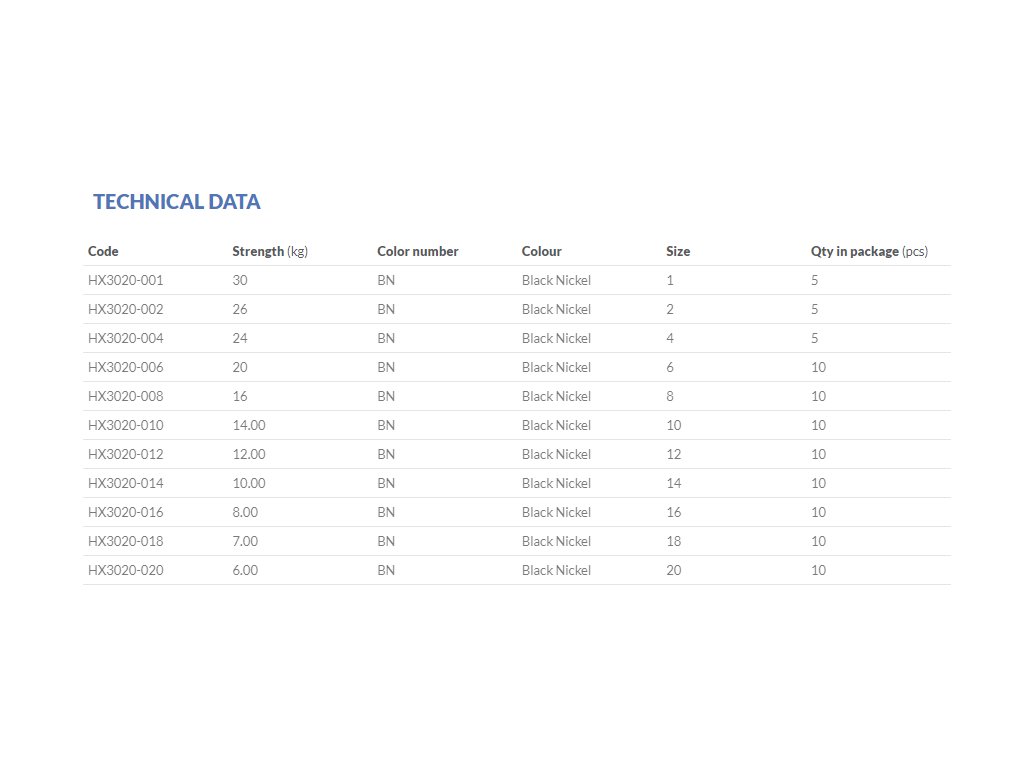
Task: Select the HX3020-006 row code
Action: pyautogui.click(x=125, y=367)
